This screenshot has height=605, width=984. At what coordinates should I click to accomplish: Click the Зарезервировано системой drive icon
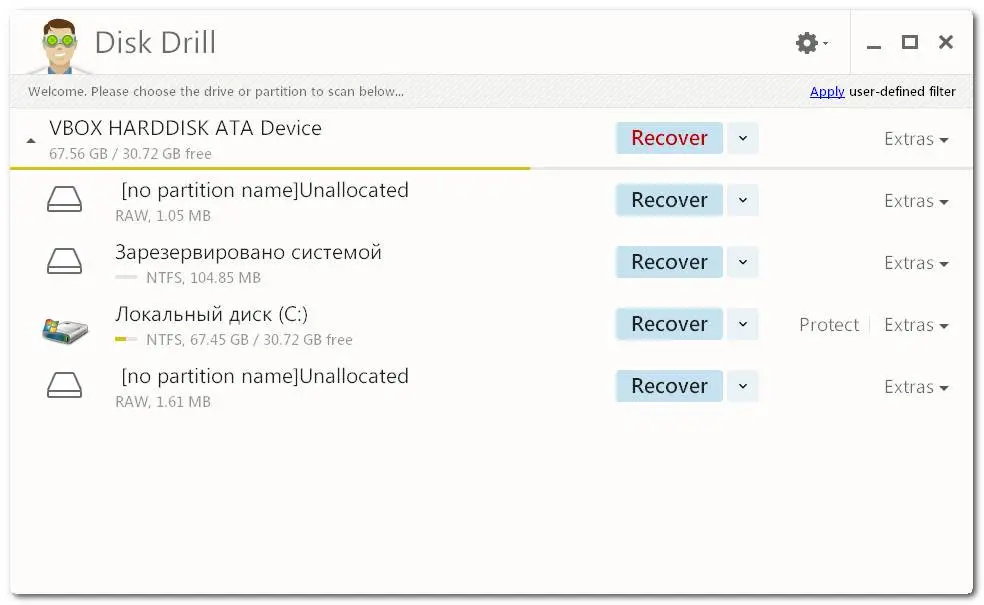coord(65,261)
